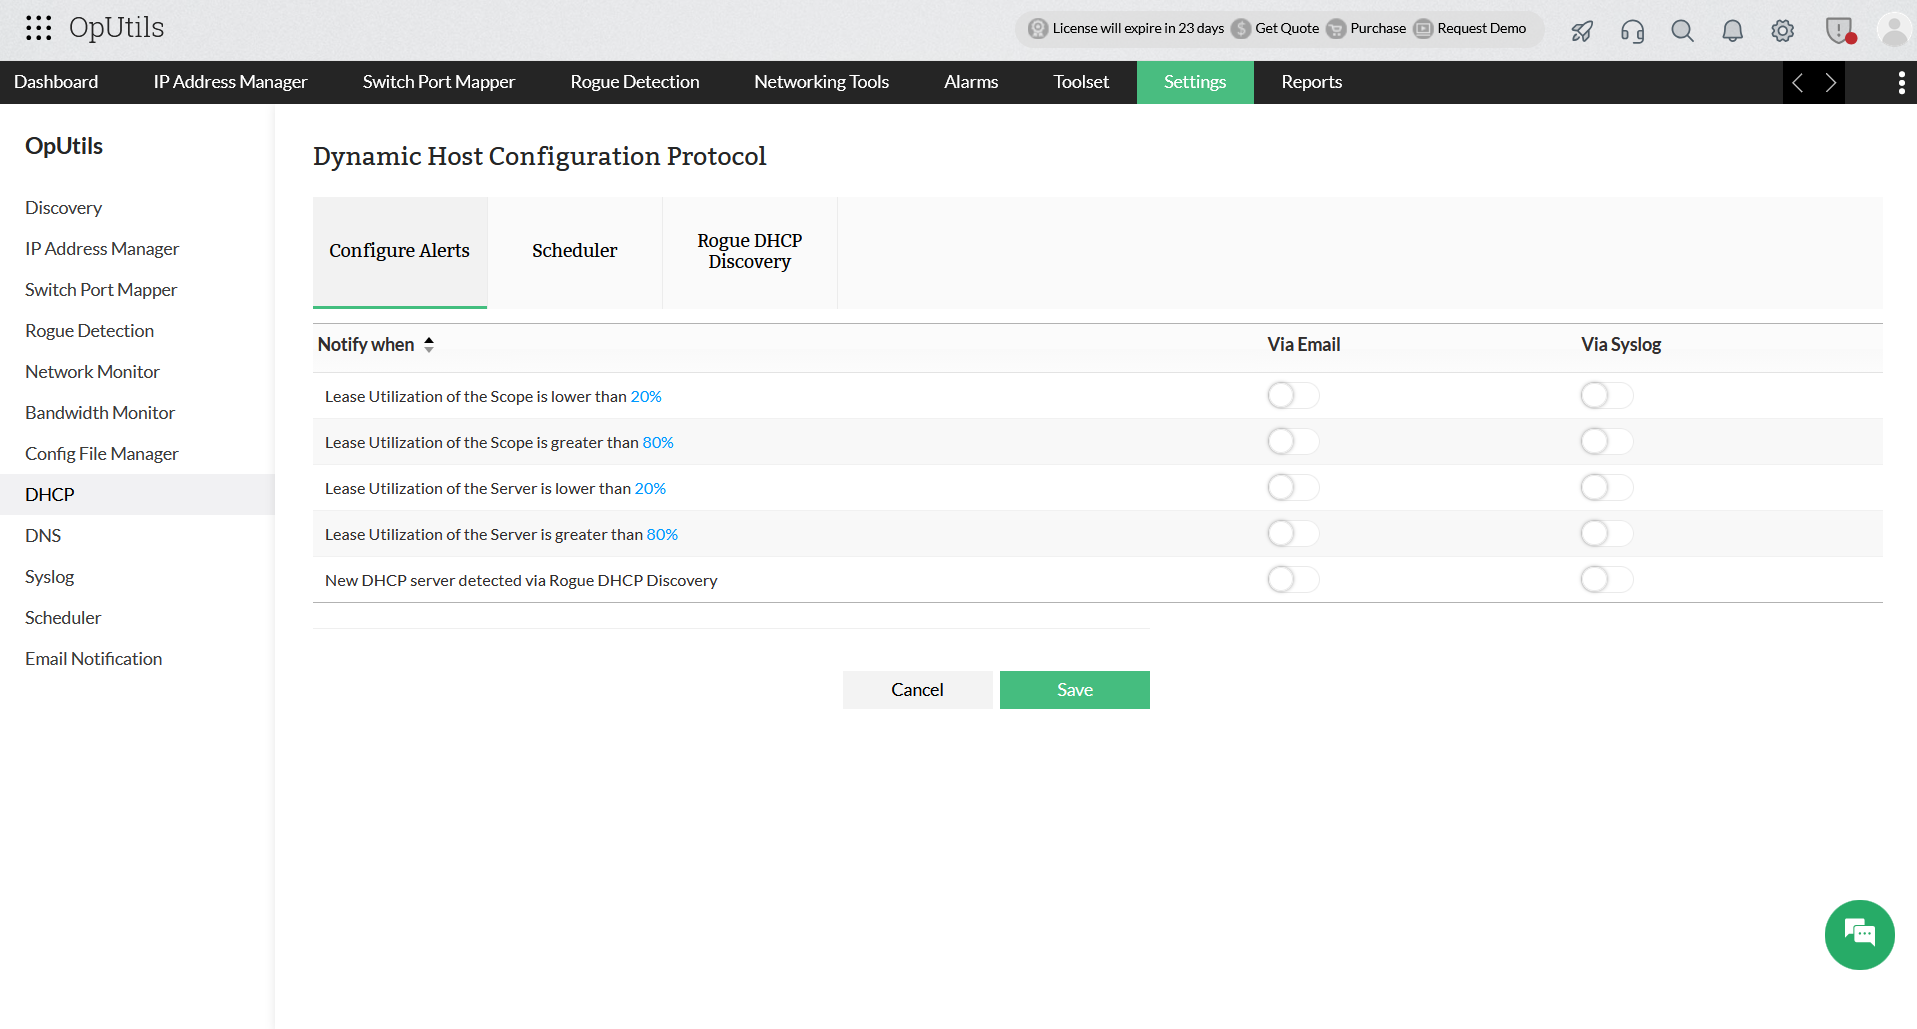The height and width of the screenshot is (1029, 1917).
Task: Open the headset support icon
Action: click(x=1632, y=31)
